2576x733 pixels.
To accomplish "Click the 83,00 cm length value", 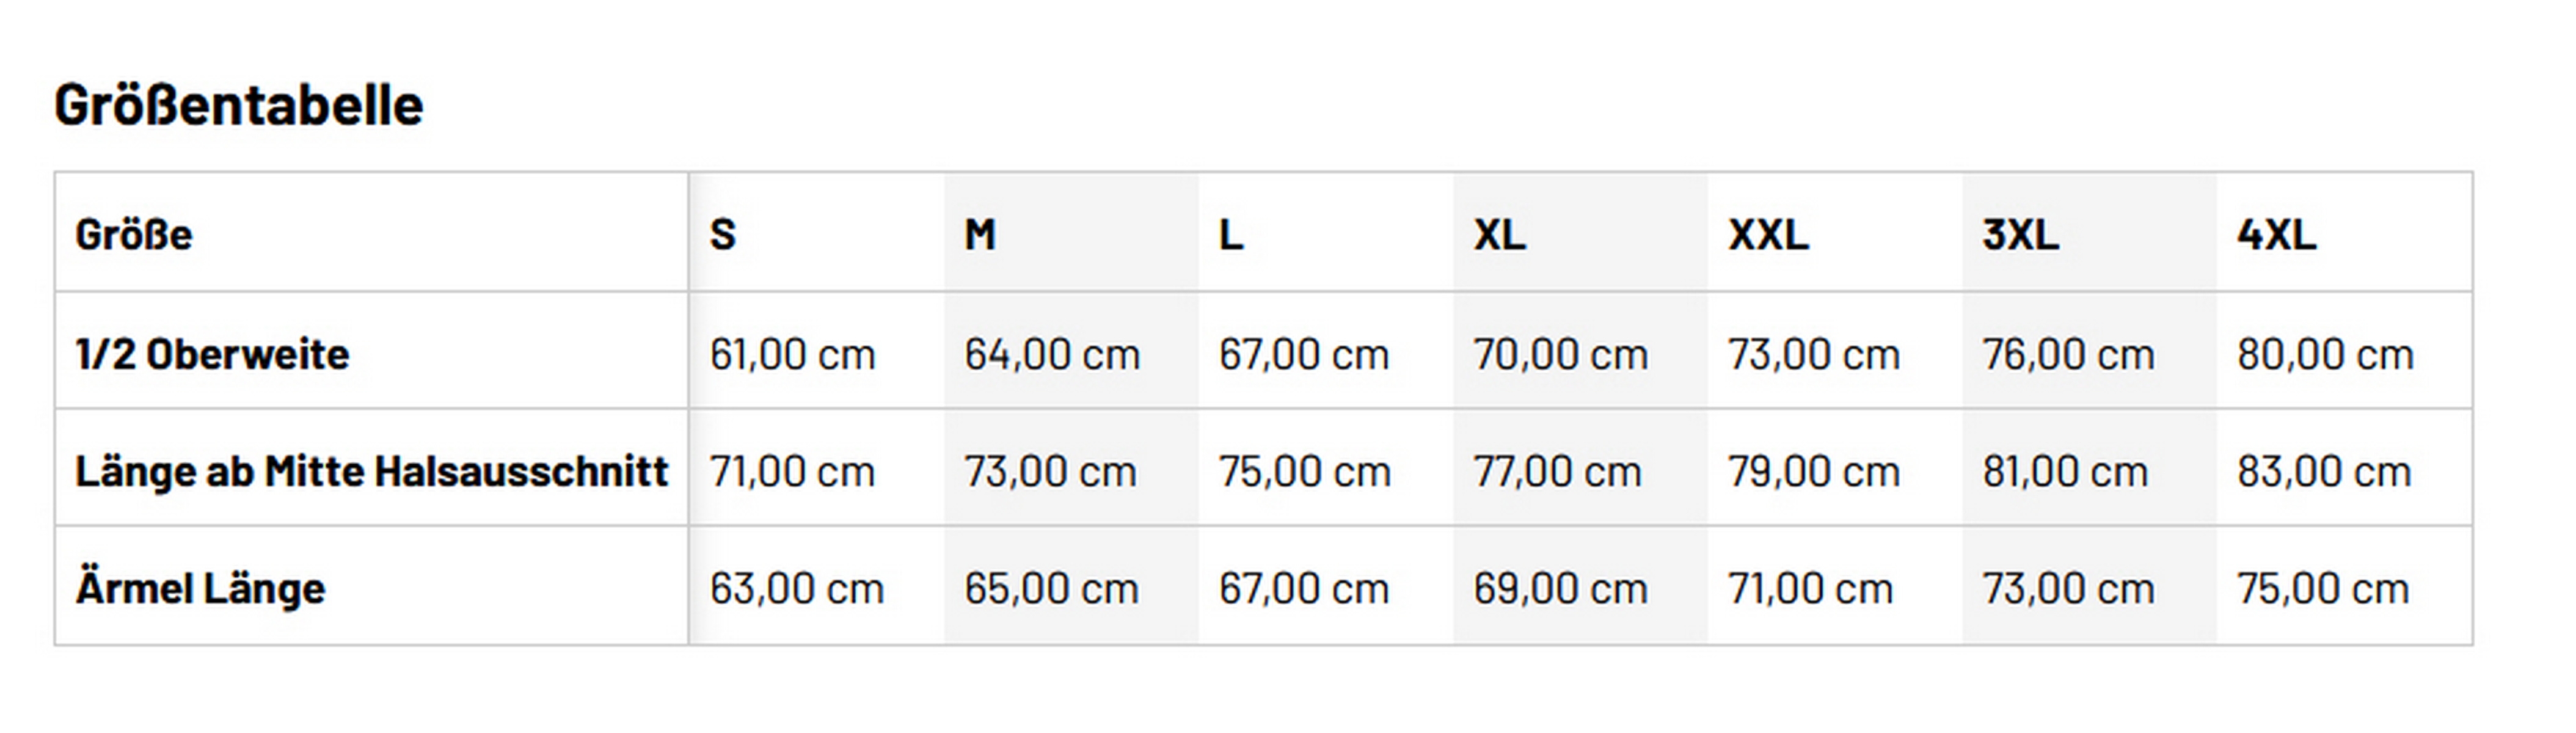I will pyautogui.click(x=2324, y=471).
